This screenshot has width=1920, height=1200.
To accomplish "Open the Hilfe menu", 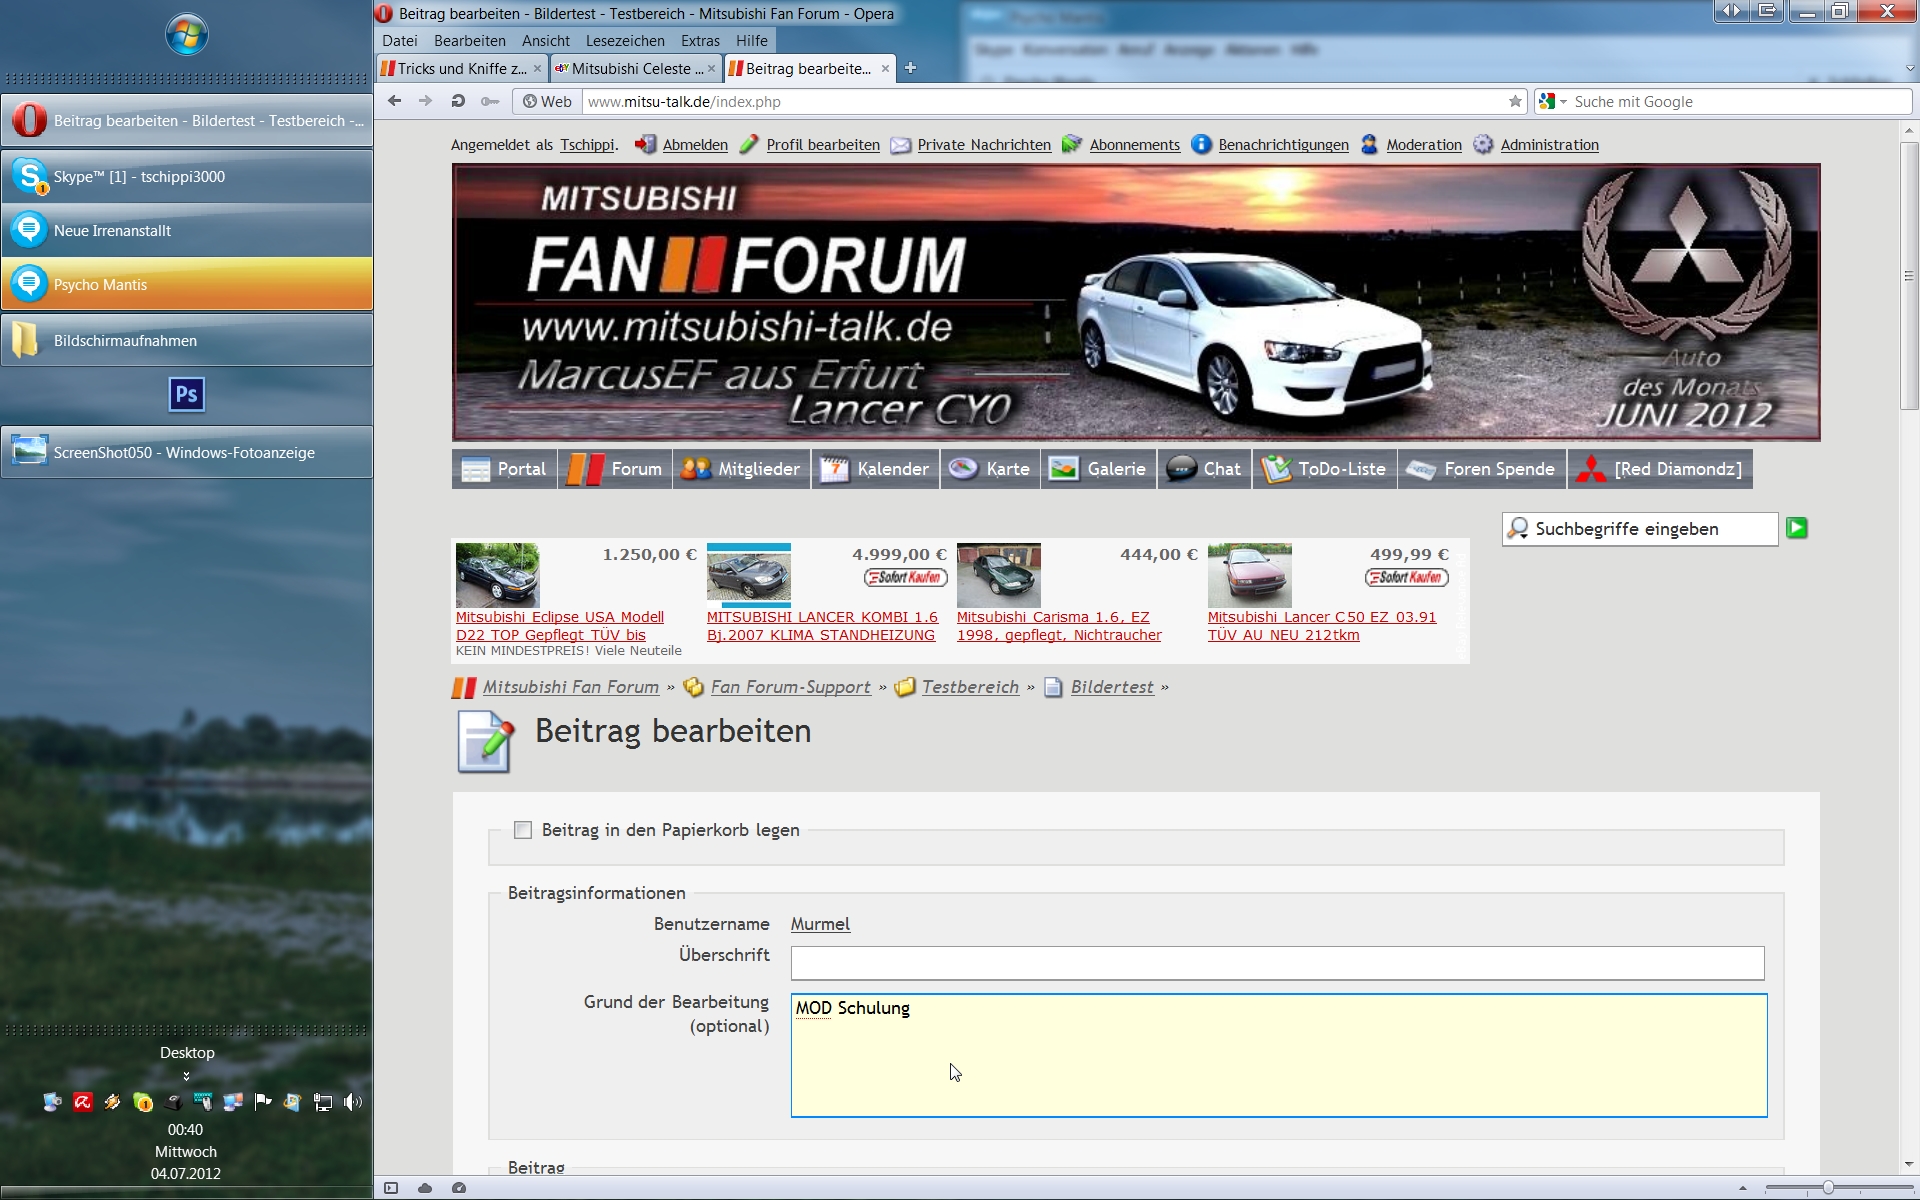I will 752,41.
